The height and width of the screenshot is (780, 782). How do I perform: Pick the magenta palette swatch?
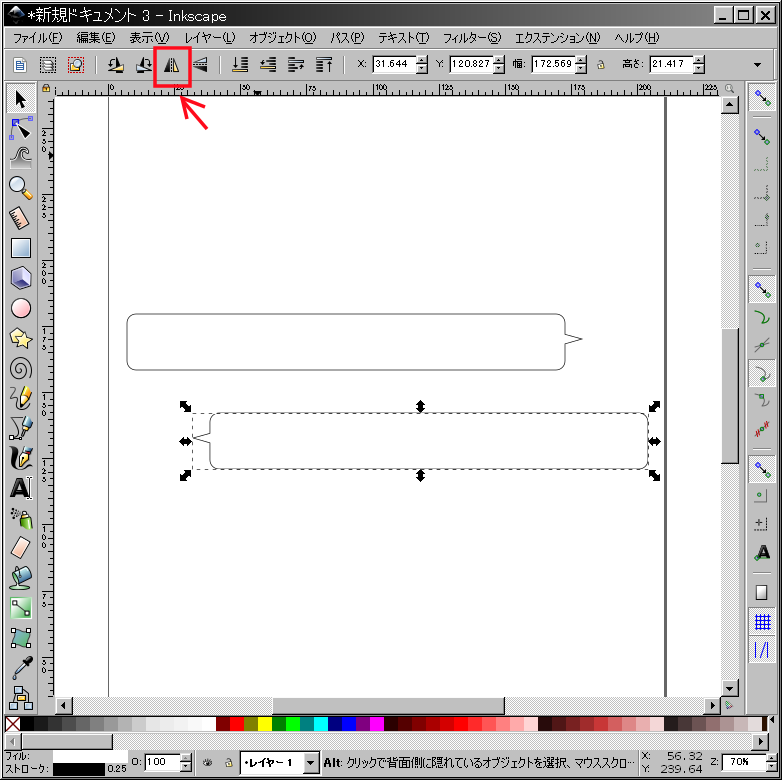coord(377,724)
